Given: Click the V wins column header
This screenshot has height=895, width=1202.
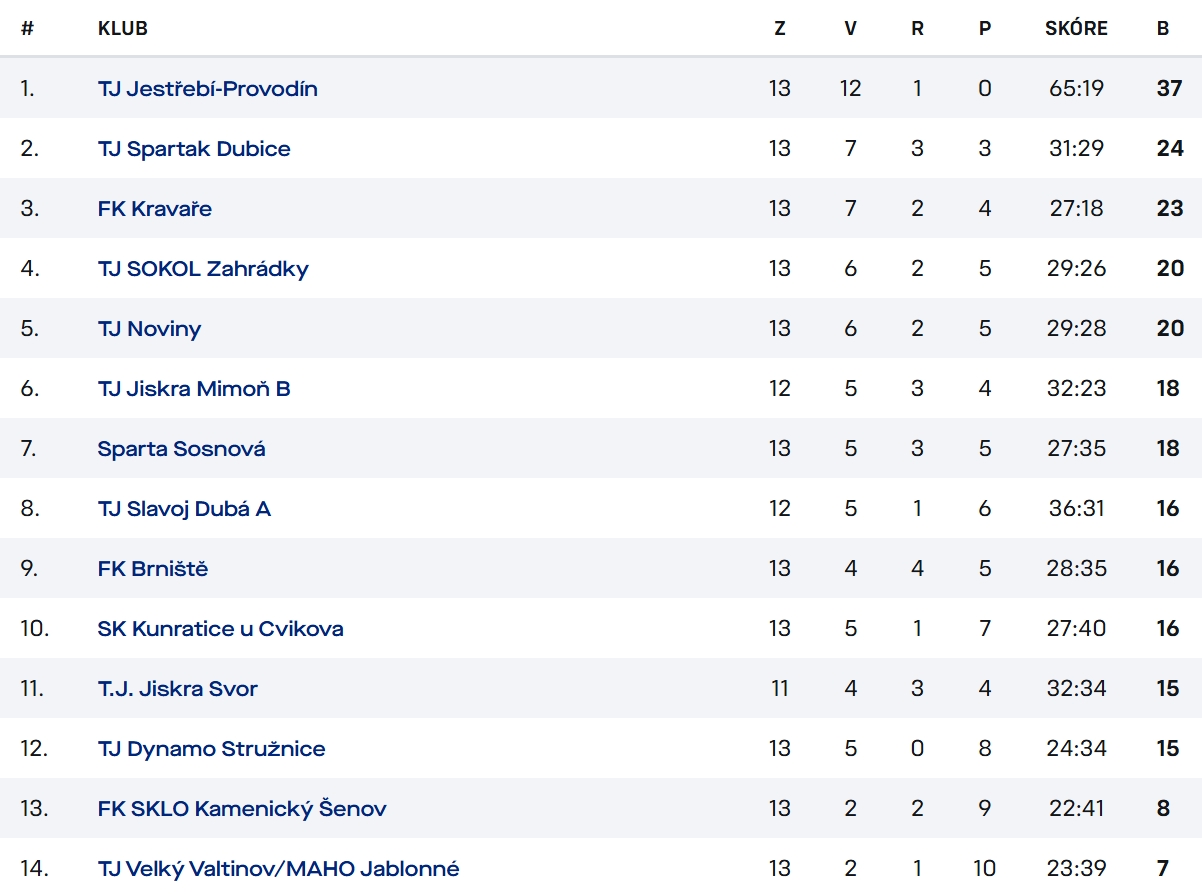Looking at the screenshot, I should (850, 28).
